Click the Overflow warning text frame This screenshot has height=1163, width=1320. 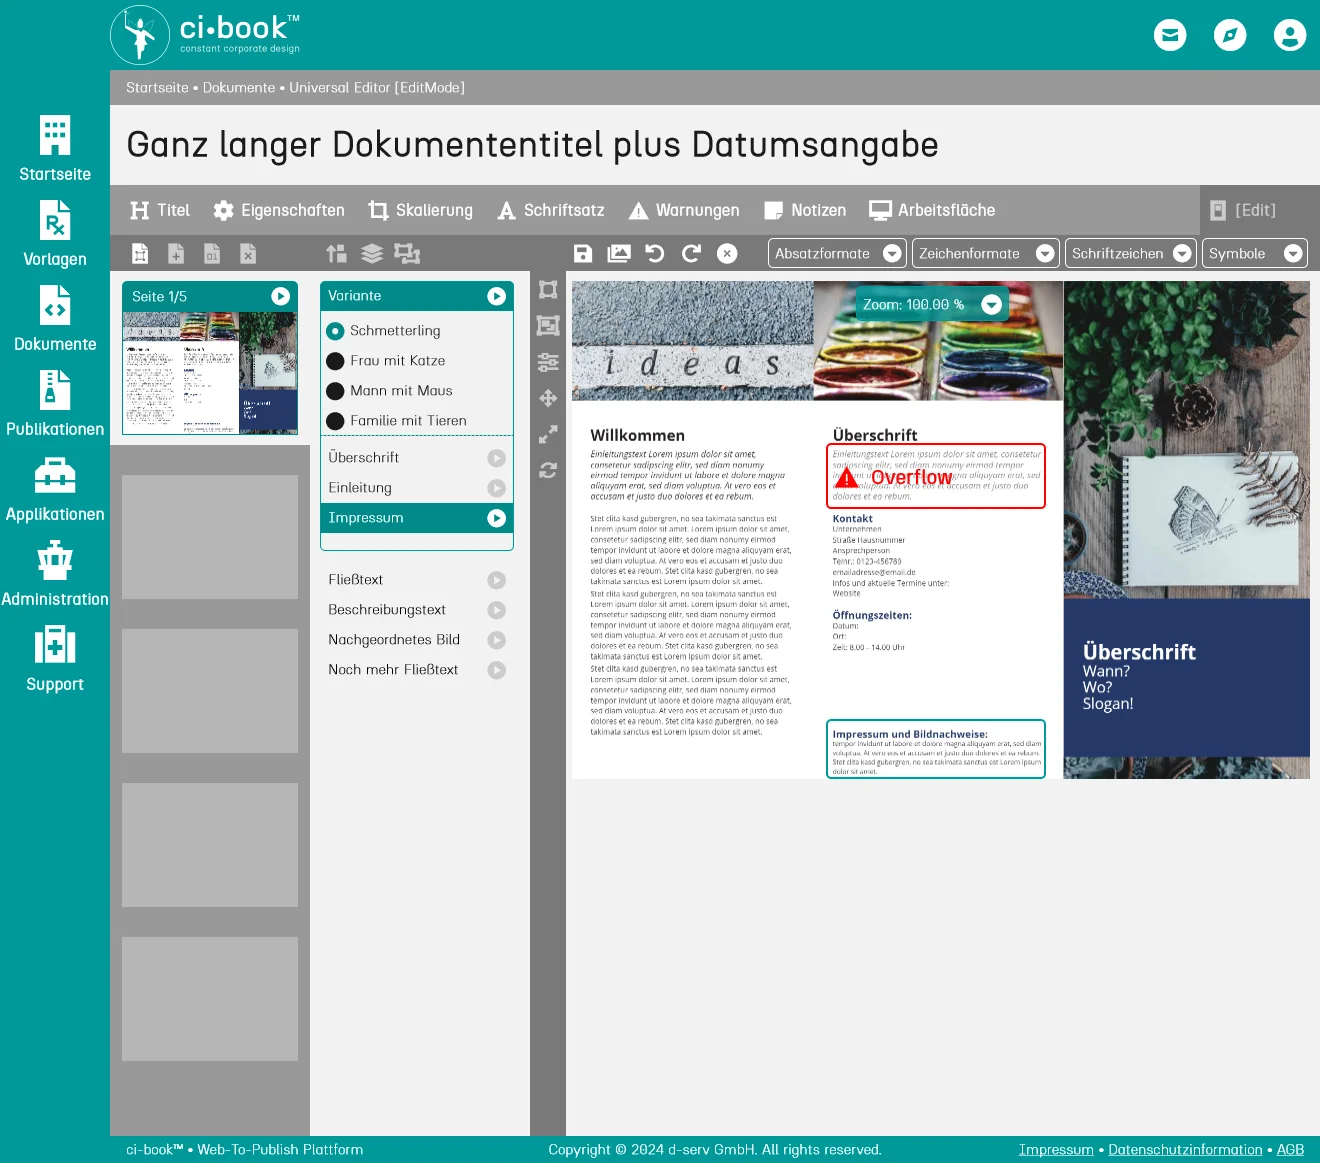click(x=936, y=476)
